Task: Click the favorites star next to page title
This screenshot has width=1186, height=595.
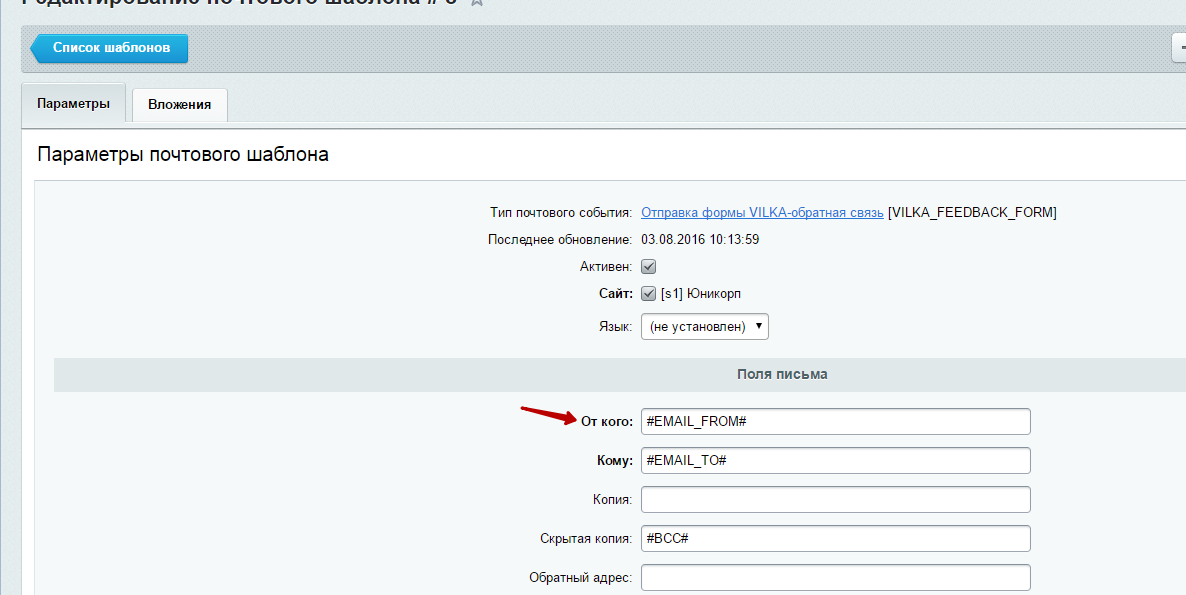Action: pyautogui.click(x=477, y=3)
